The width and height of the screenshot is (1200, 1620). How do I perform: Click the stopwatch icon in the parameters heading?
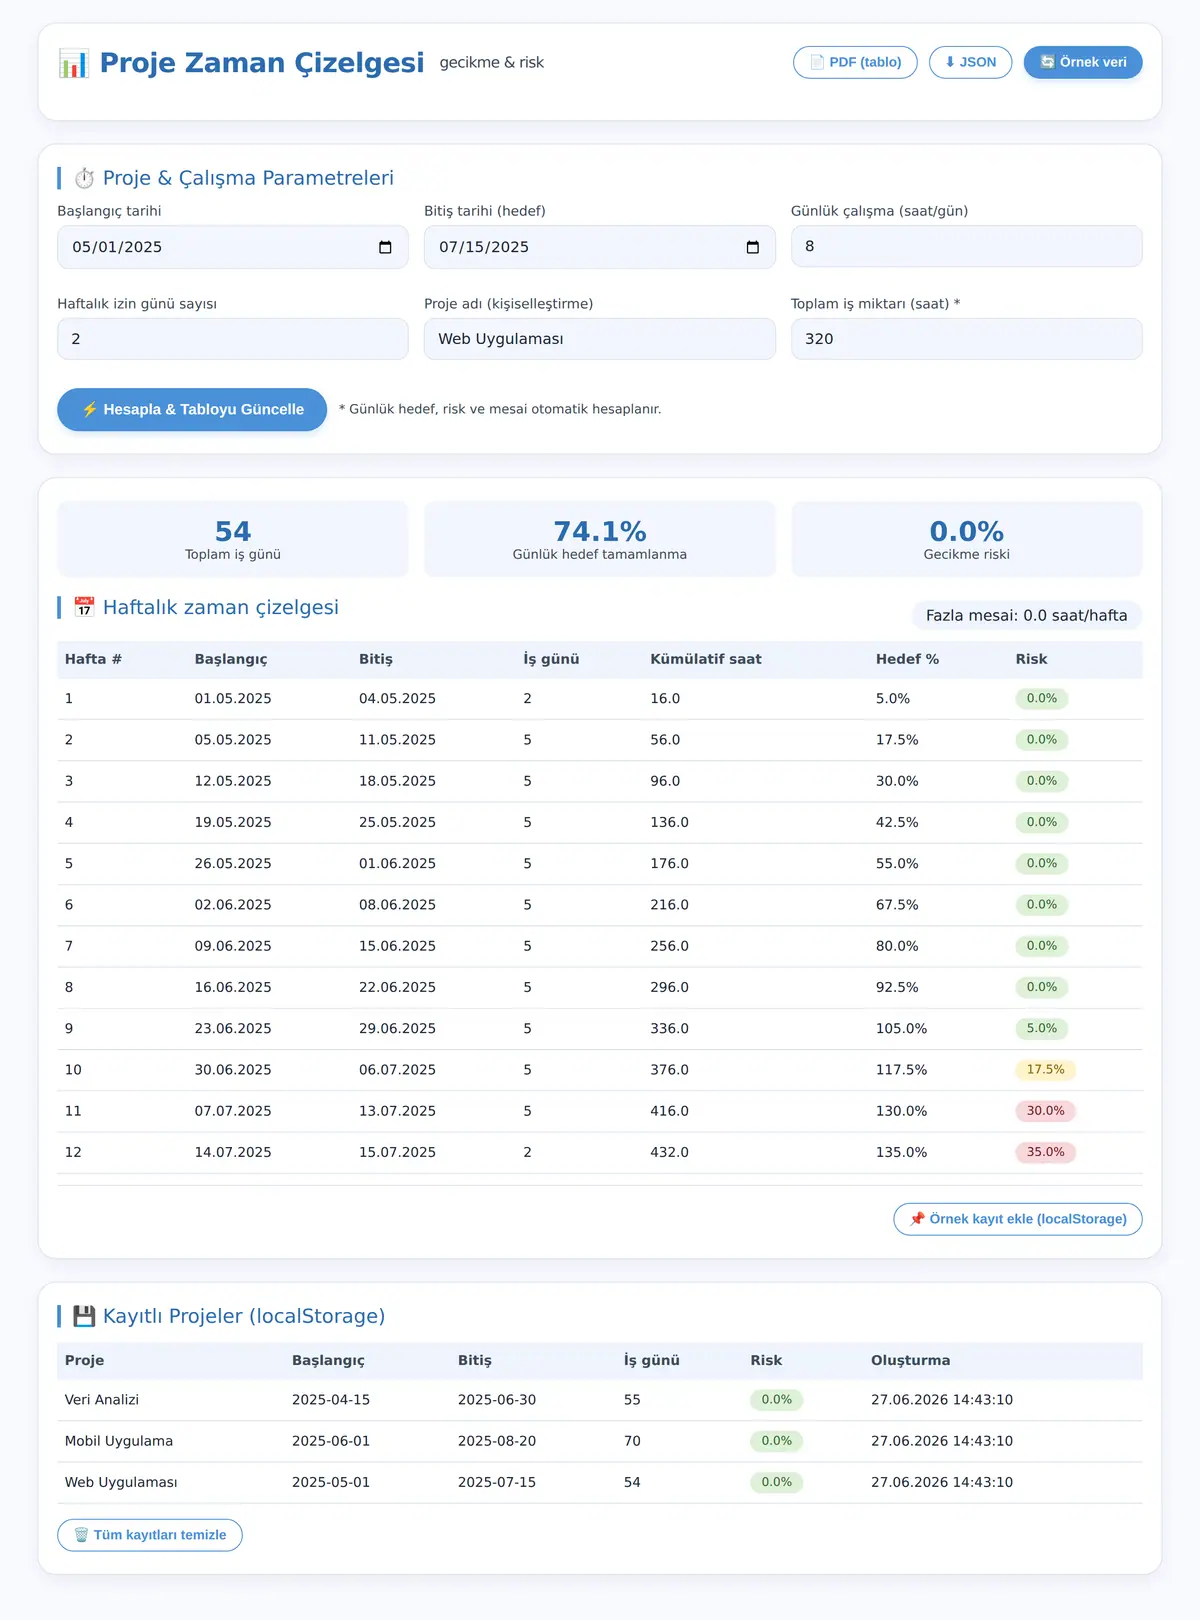pos(85,178)
